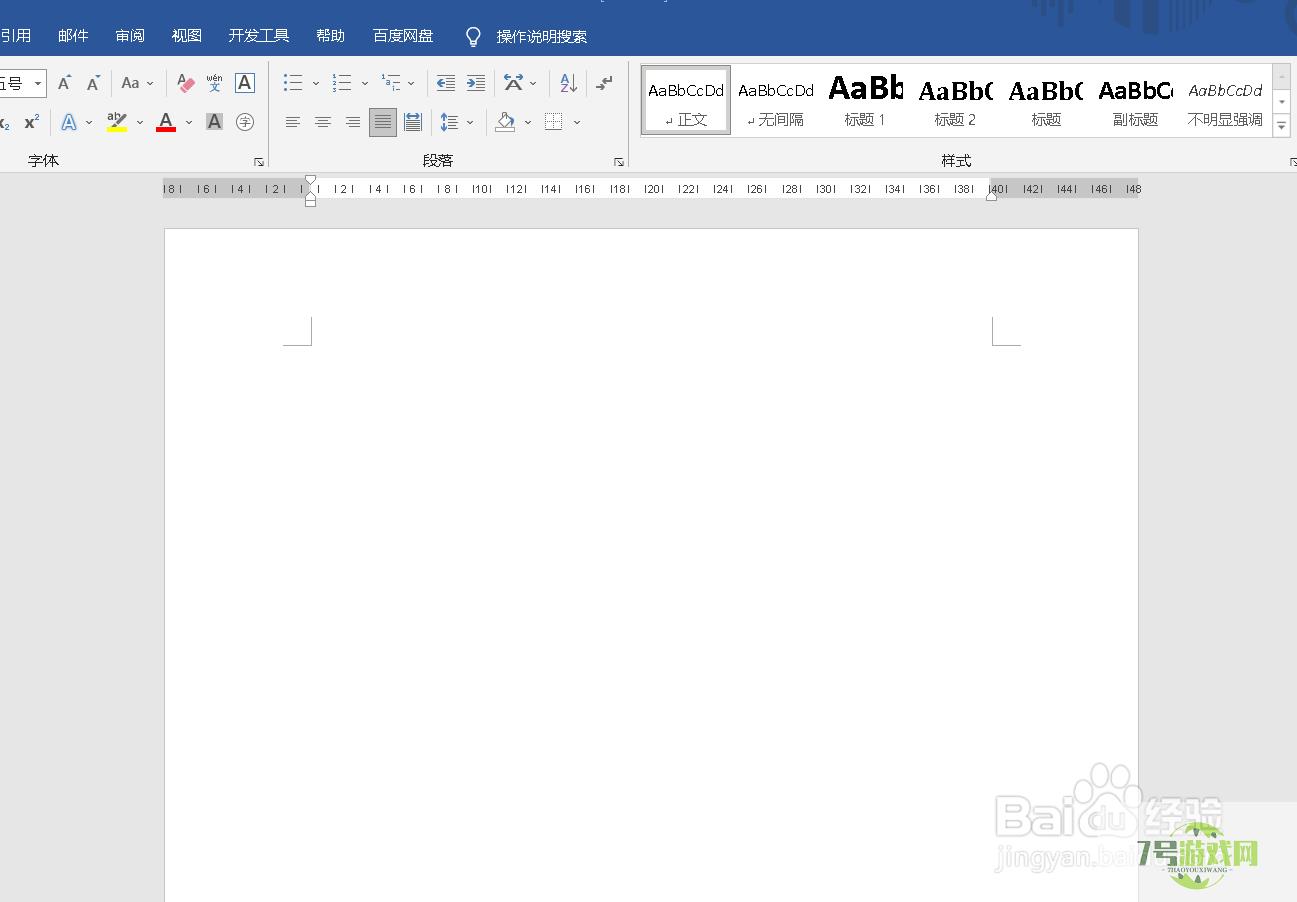Viewport: 1297px width, 902px height.
Task: Apply borders icon
Action: click(554, 122)
